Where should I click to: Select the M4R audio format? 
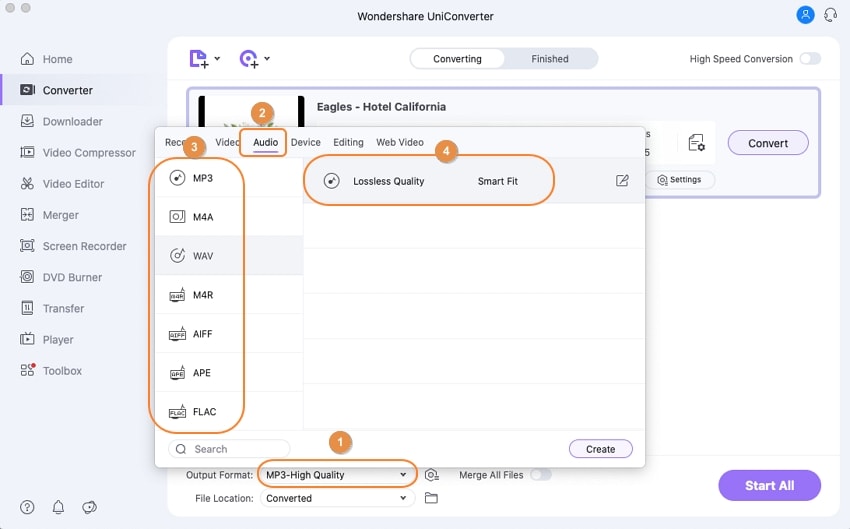pyautogui.click(x=229, y=295)
